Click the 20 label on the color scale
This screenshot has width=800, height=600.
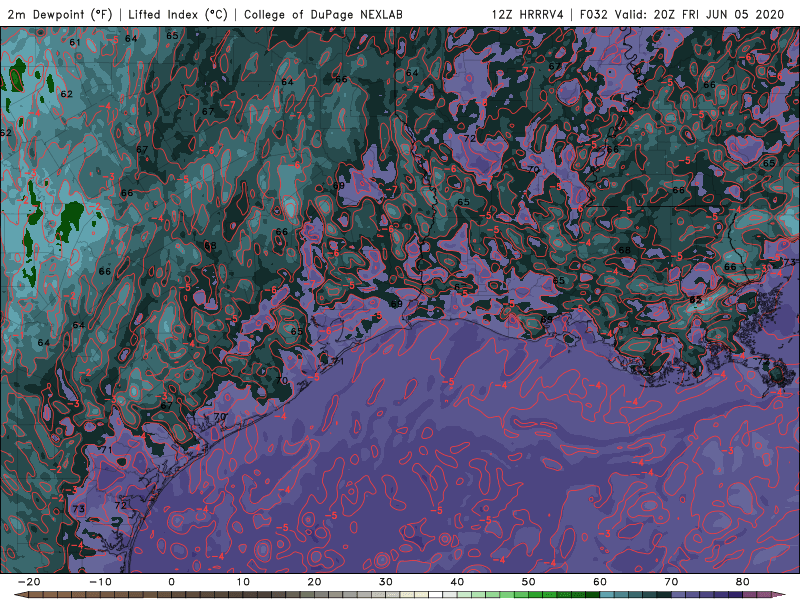pyautogui.click(x=314, y=582)
